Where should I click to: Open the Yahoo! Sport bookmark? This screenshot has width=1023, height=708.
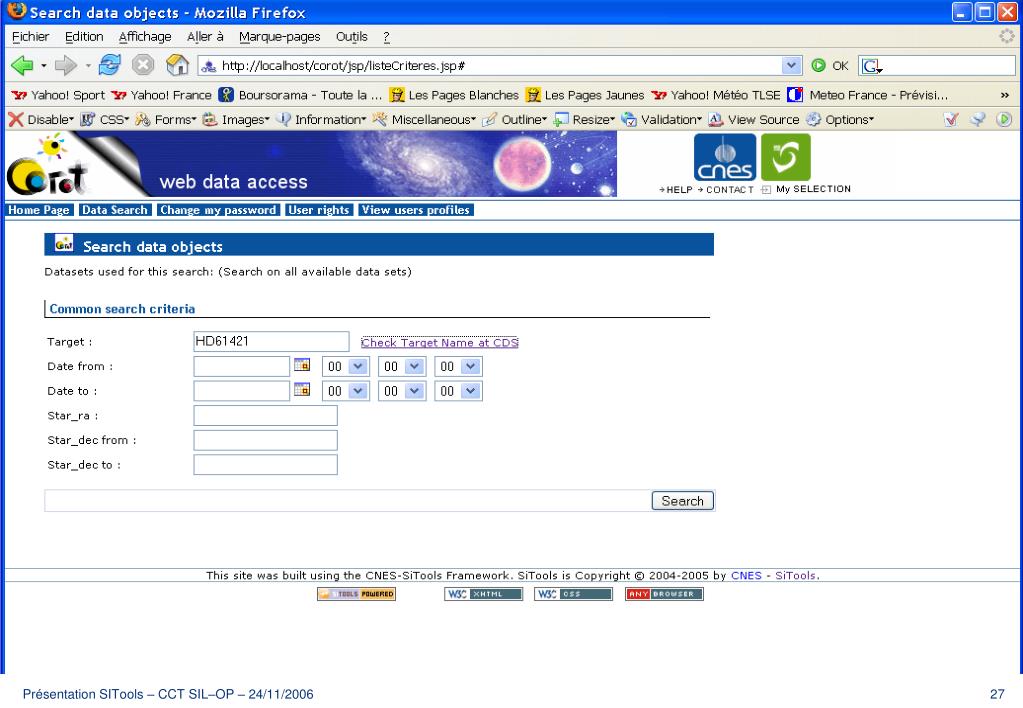coord(58,95)
